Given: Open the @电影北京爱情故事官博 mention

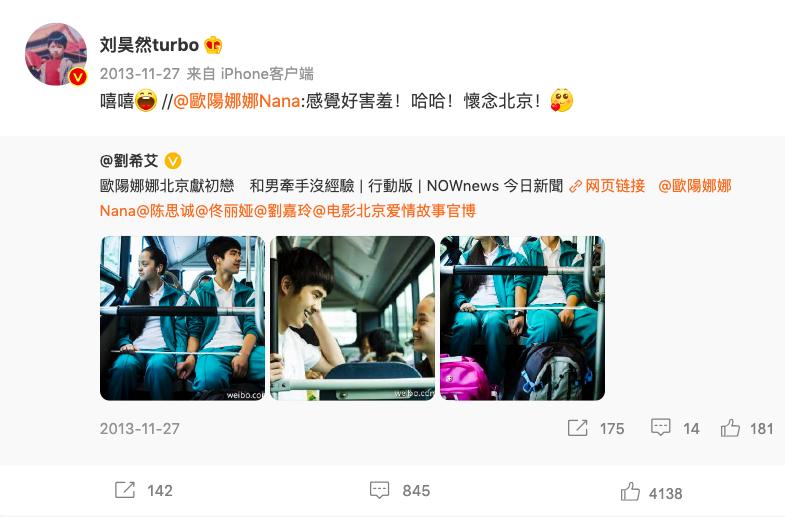Looking at the screenshot, I should [394, 211].
